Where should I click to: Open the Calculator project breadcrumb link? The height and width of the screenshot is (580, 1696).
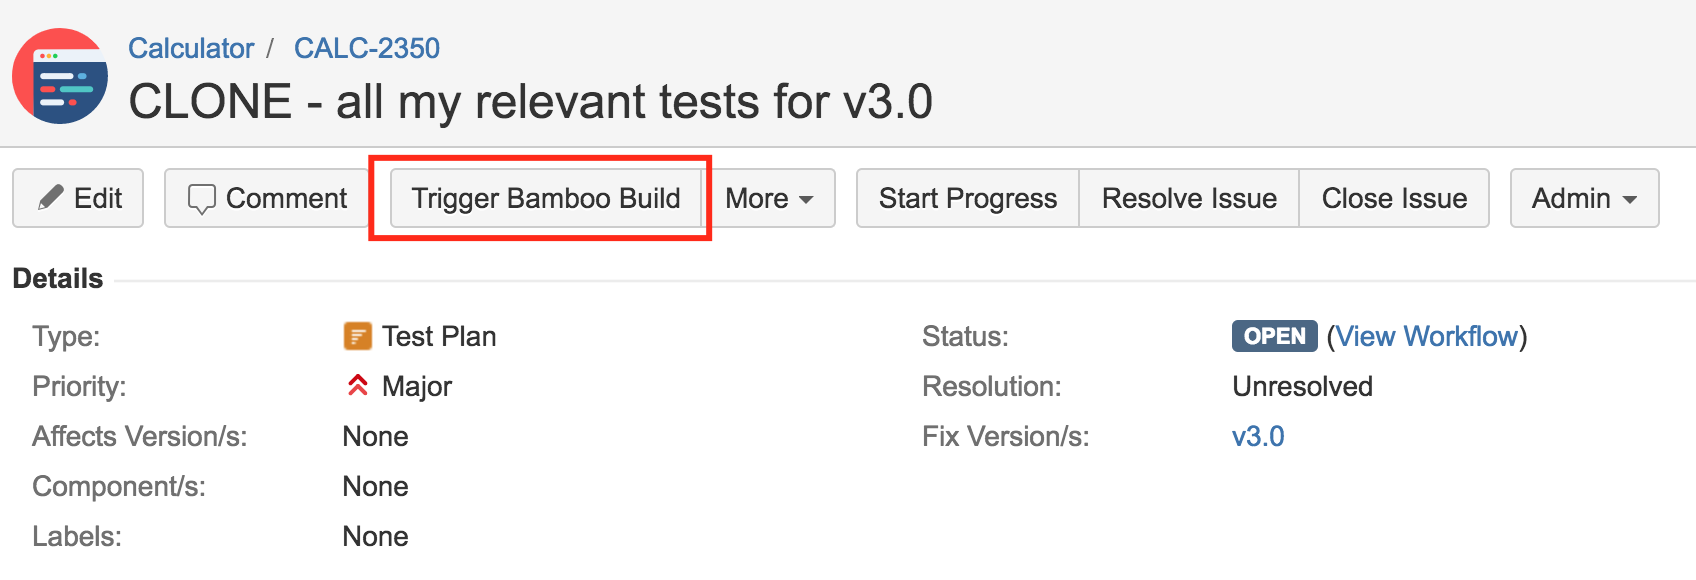click(x=191, y=48)
